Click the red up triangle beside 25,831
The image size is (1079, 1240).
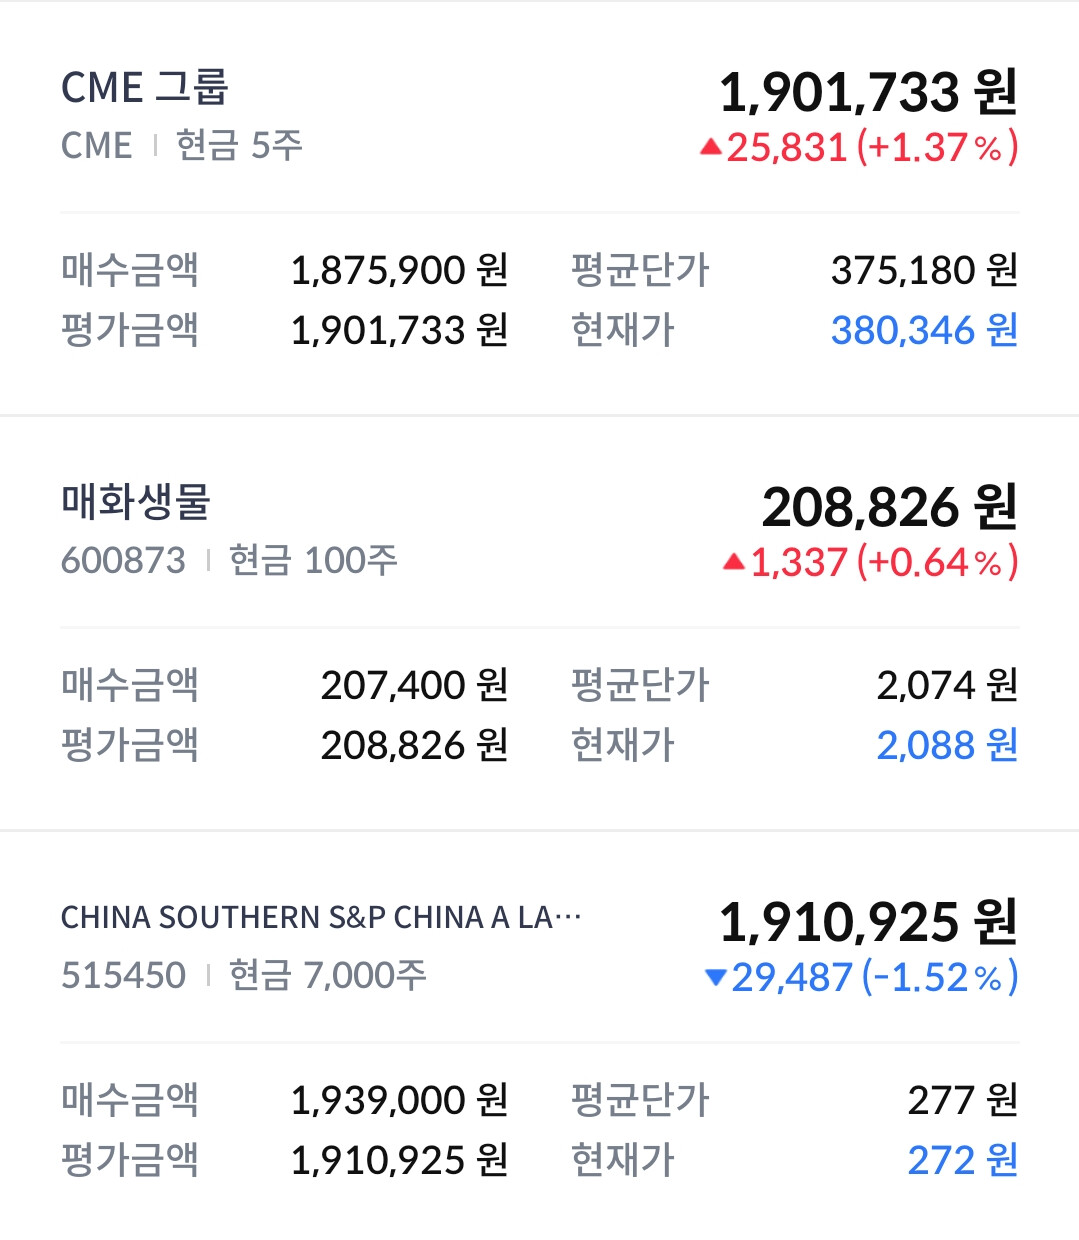click(711, 148)
